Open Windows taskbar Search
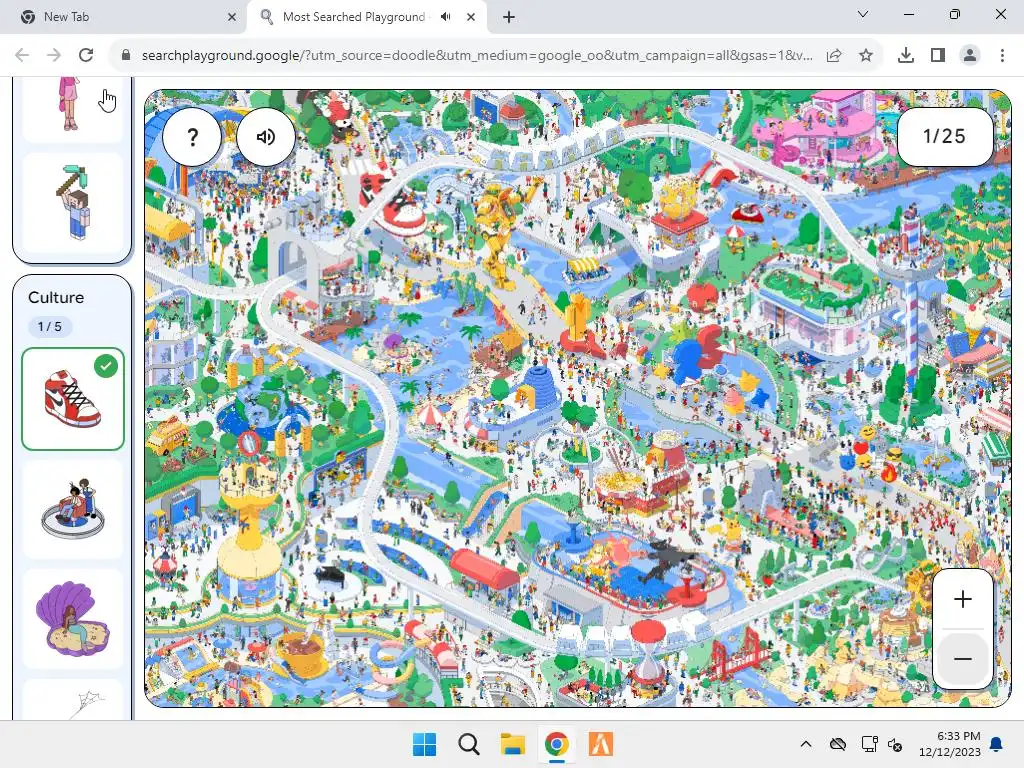This screenshot has width=1024, height=768. [468, 744]
